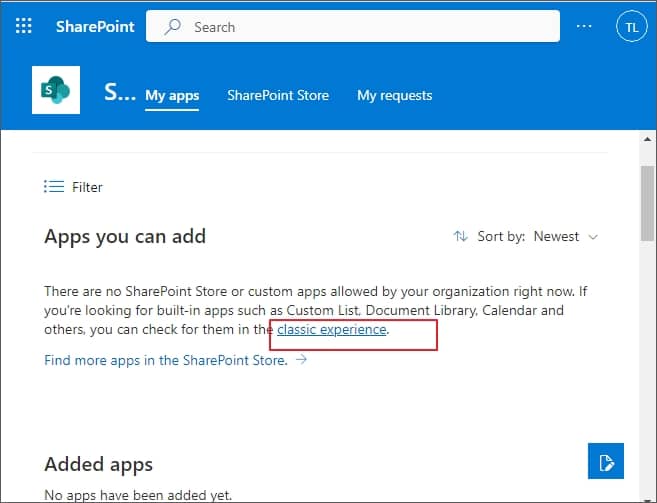Click the SharePoint site logo tile
Viewport: 657px width, 503px height.
(x=56, y=90)
